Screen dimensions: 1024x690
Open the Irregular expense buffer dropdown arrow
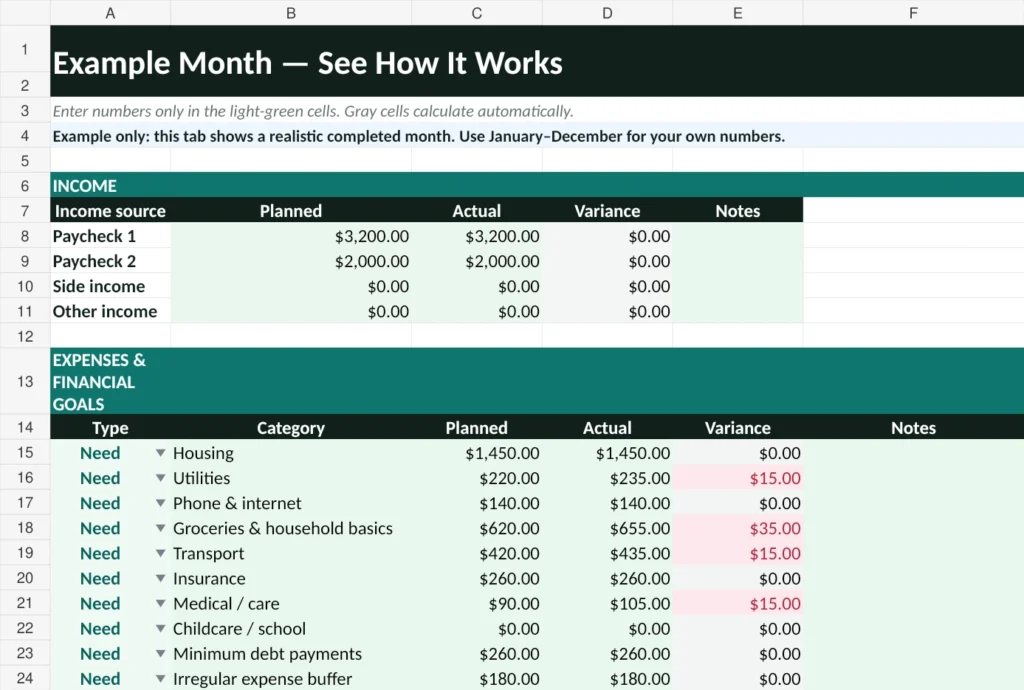coord(161,678)
